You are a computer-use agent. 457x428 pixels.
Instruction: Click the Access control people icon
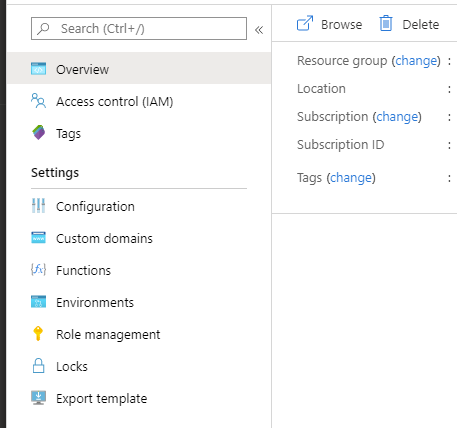pos(39,101)
